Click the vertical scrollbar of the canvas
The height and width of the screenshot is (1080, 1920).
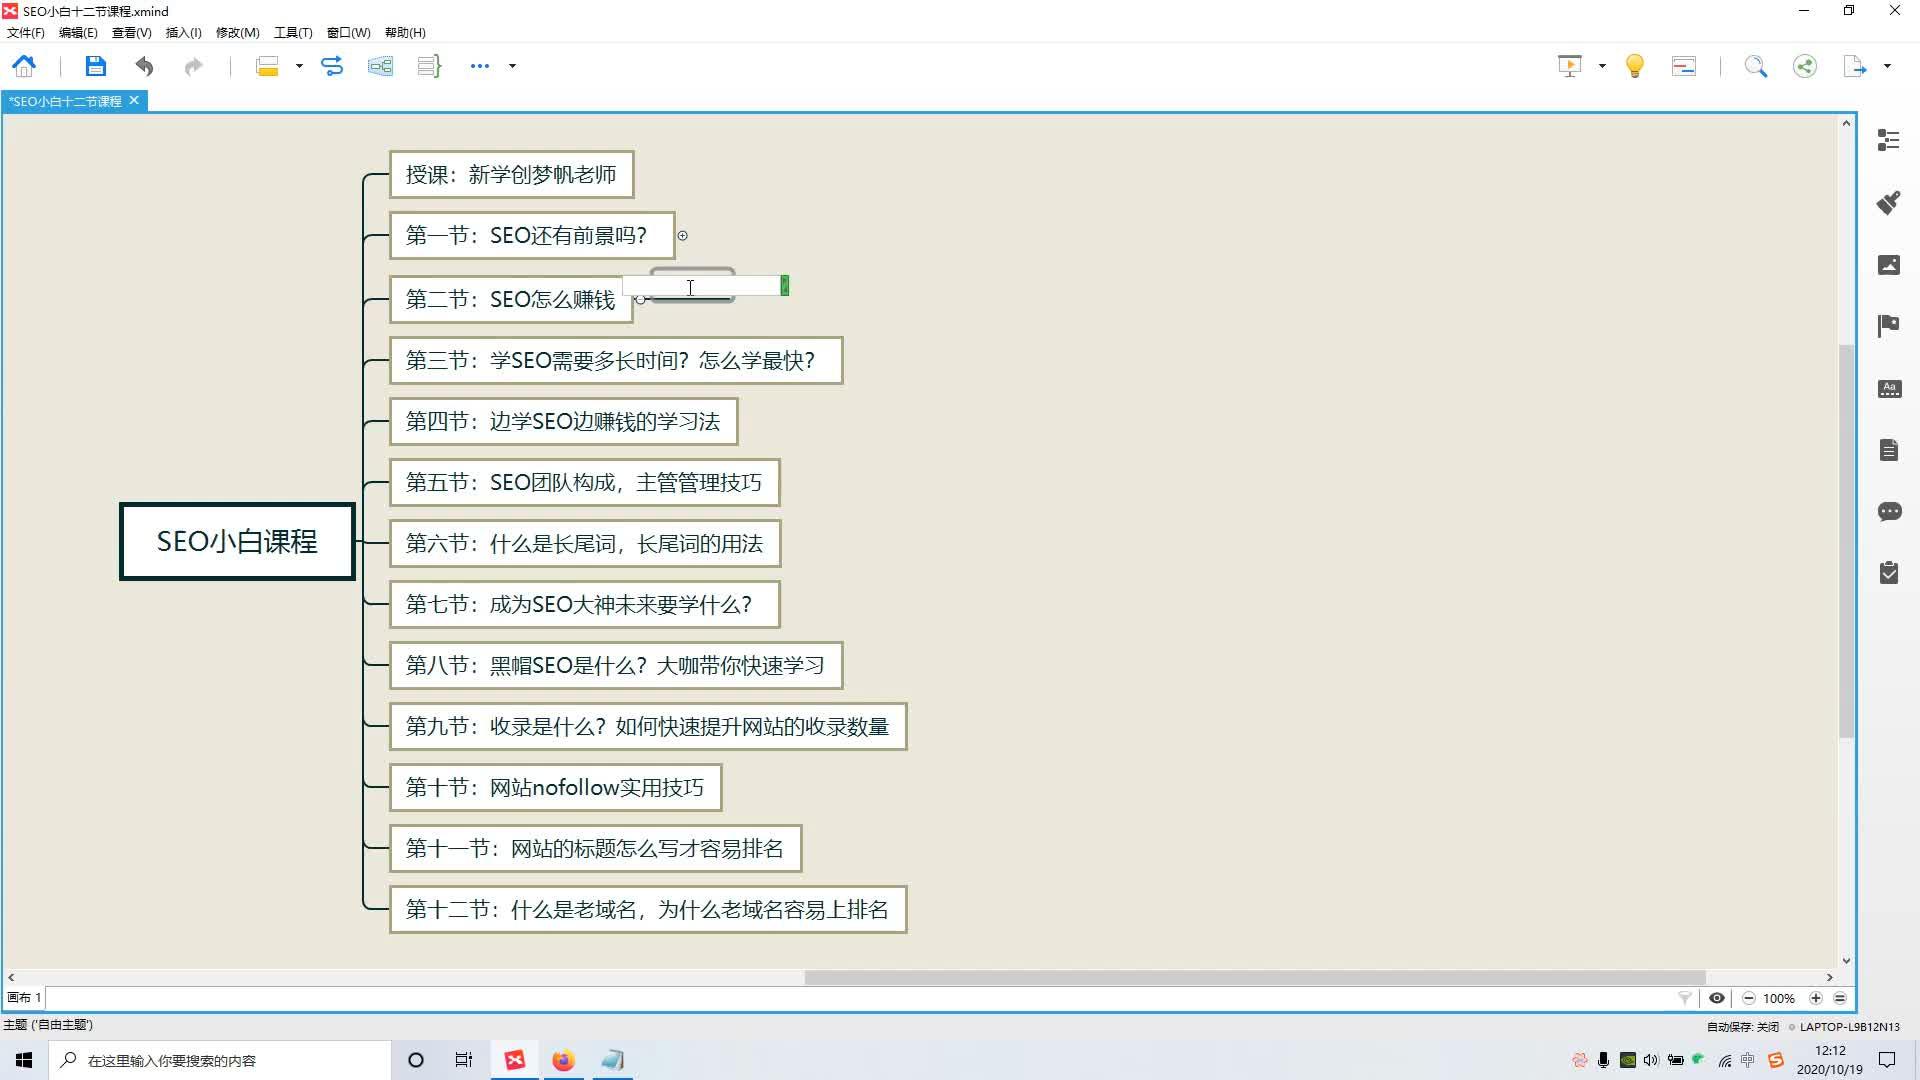tap(1846, 540)
